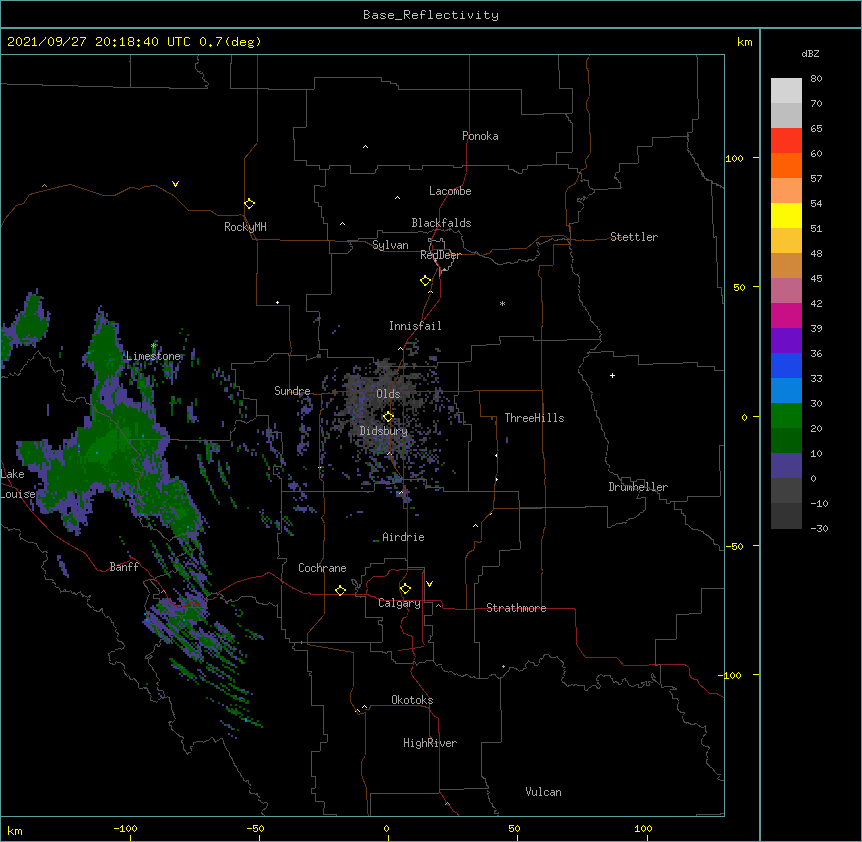Image resolution: width=862 pixels, height=842 pixels.
Task: Click the white asterisk marker east of Innisfail
Action: click(x=502, y=303)
